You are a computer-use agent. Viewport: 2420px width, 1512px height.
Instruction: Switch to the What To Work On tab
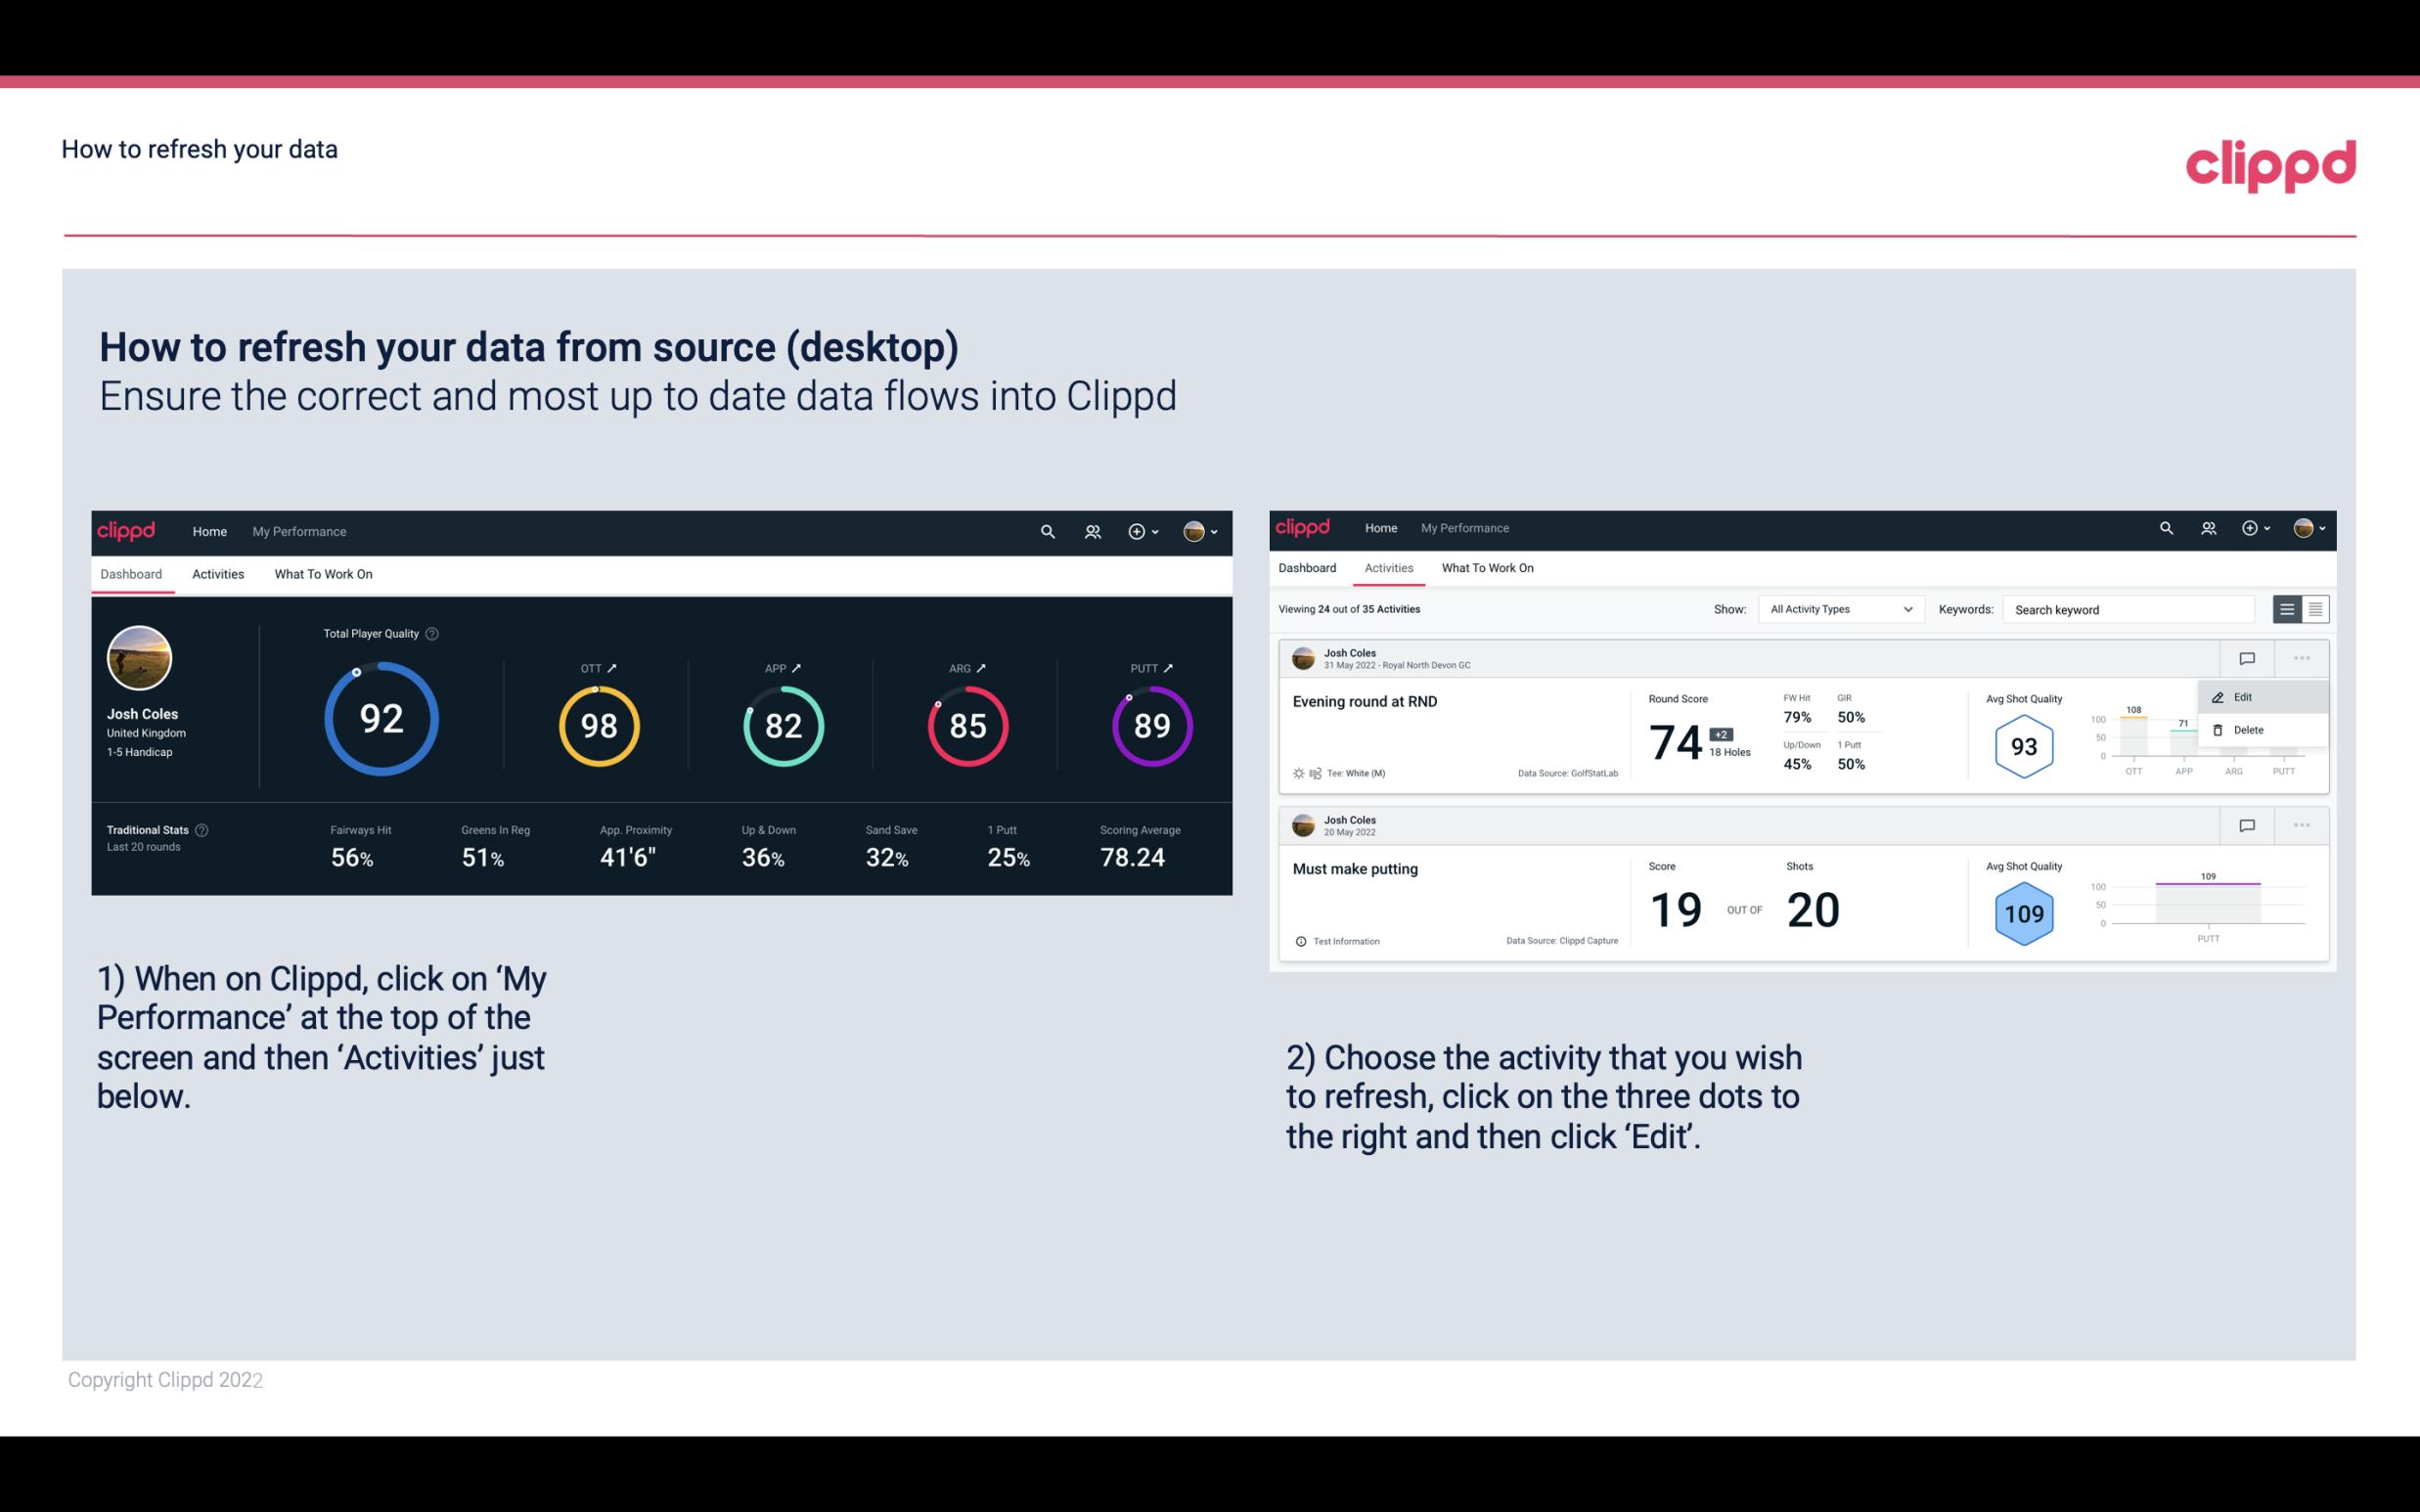coord(323,573)
